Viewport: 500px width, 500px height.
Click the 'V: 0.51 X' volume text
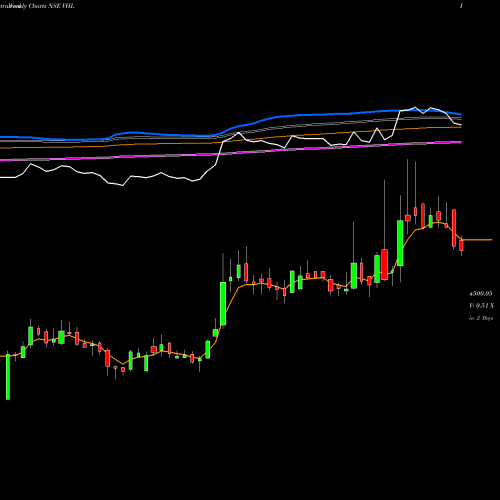(x=481, y=306)
